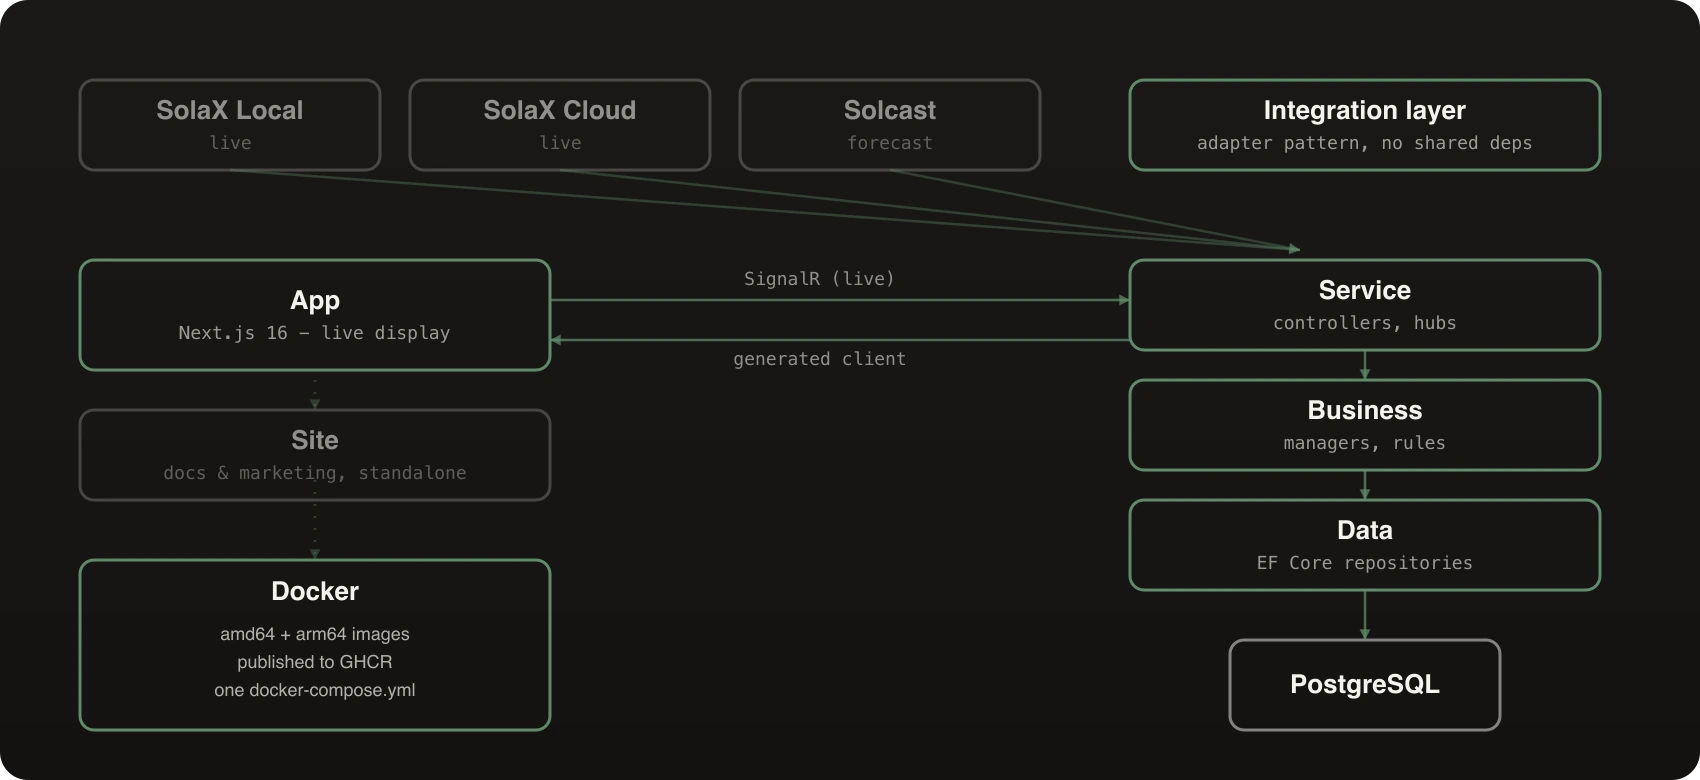Click 'amd64 + arm64 images' text

point(315,634)
